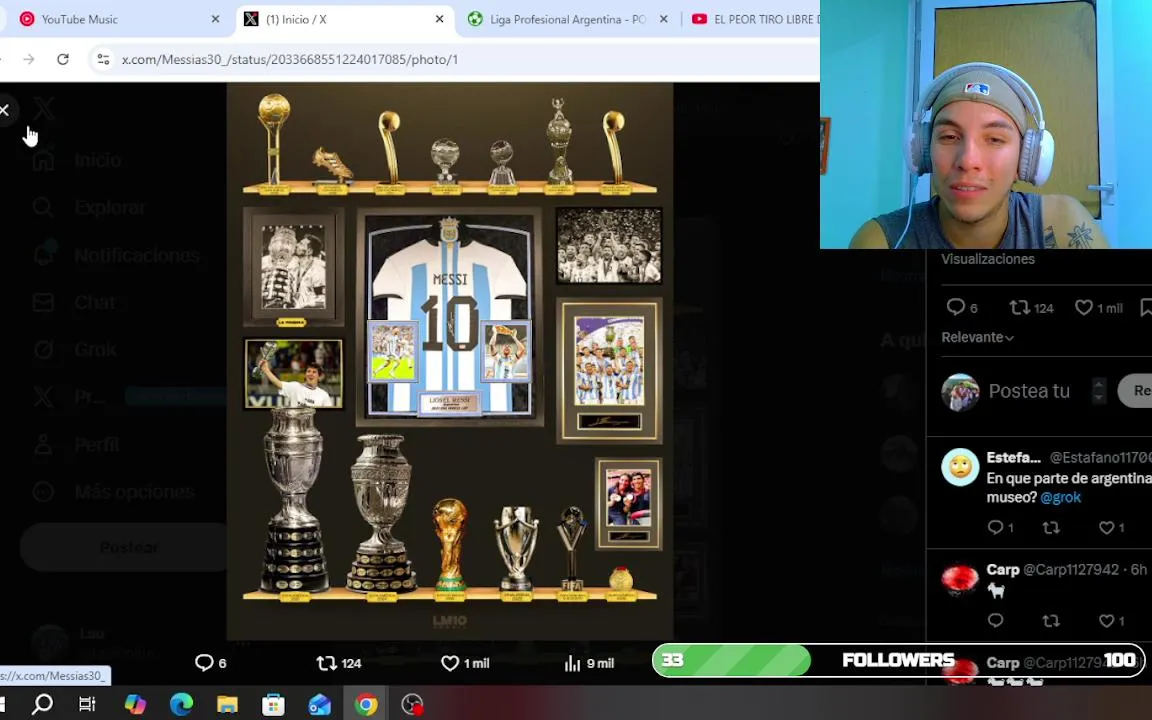Screen dimensions: 1152x720
Task: Switch to EL PEOR TIRO LIBRE tab
Action: 753,19
